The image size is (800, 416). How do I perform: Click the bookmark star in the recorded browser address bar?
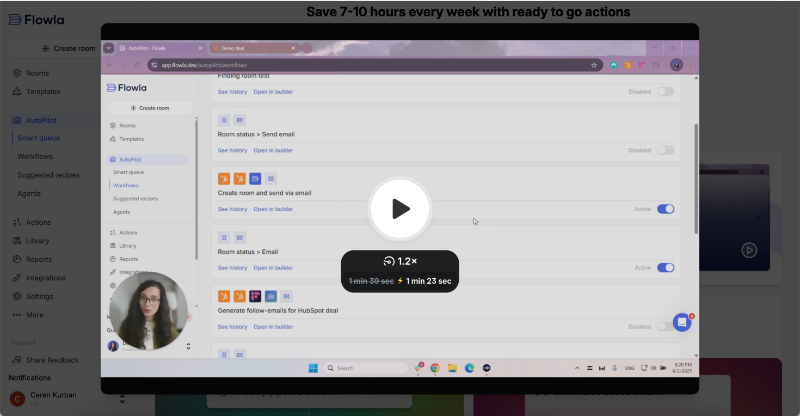(x=594, y=65)
